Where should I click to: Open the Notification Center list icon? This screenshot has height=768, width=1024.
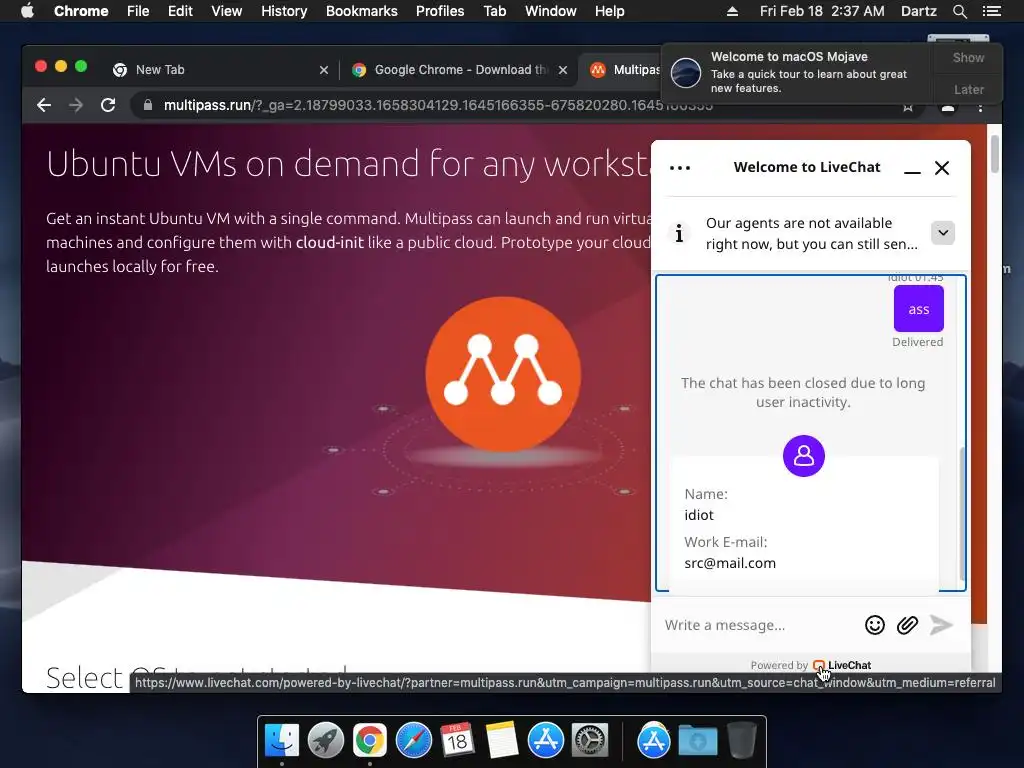991,11
